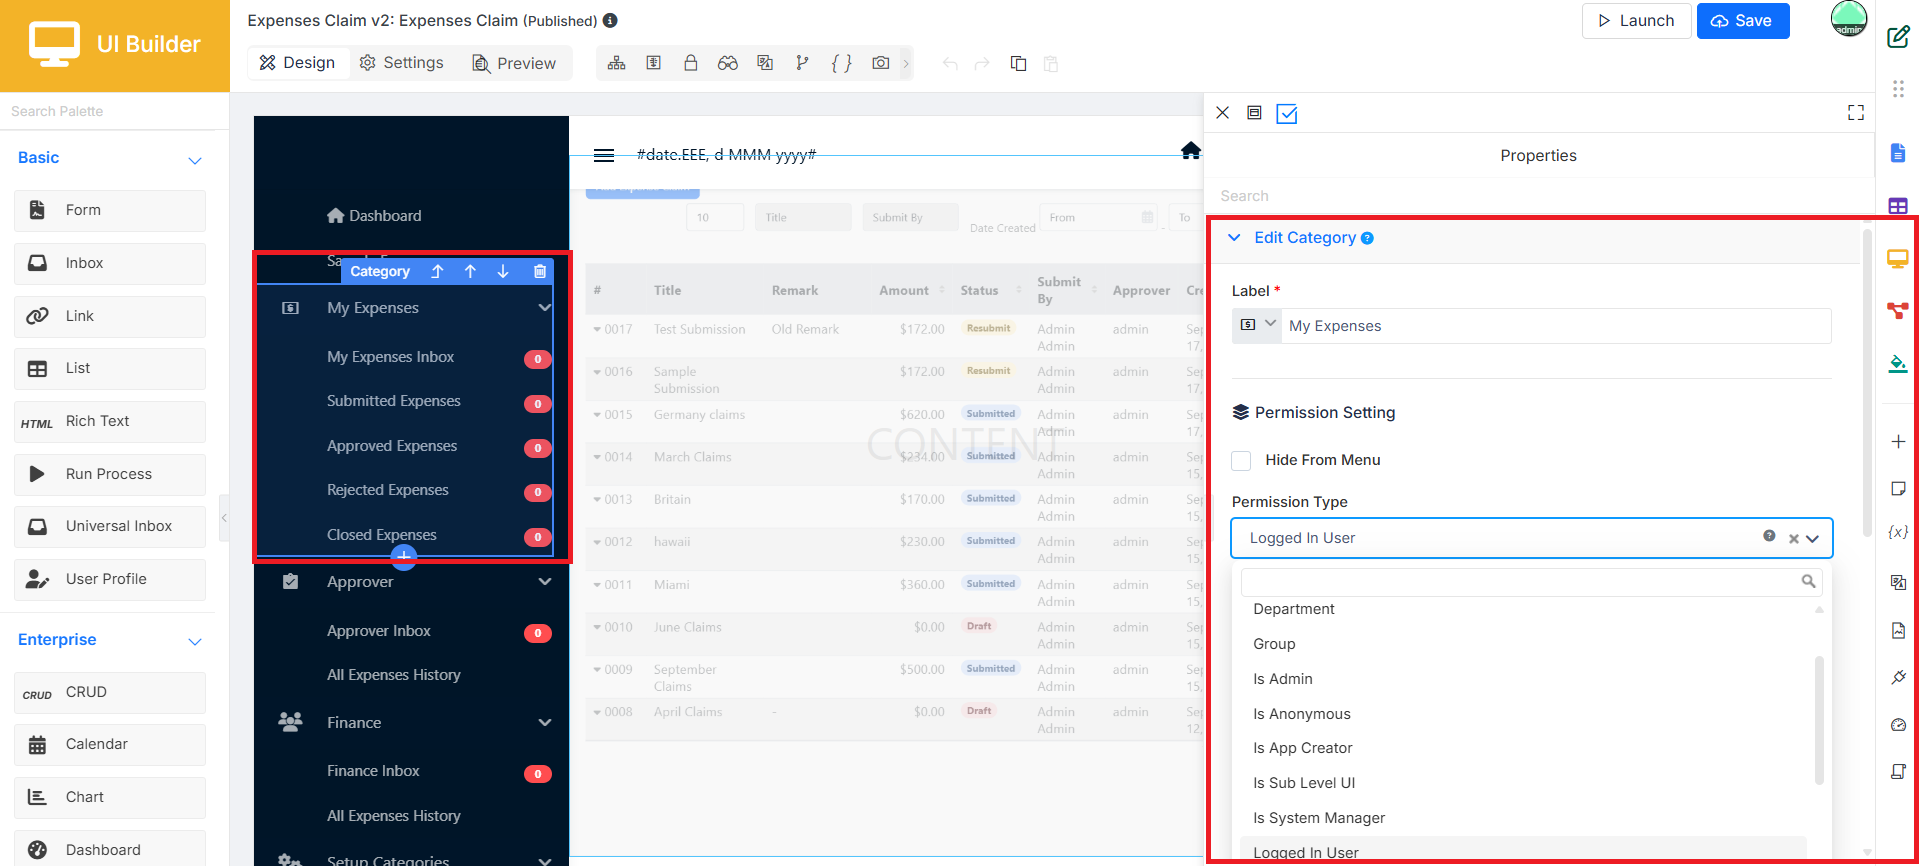This screenshot has width=1919, height=866.
Task: Click the home icon in canvas header
Action: 1190,151
